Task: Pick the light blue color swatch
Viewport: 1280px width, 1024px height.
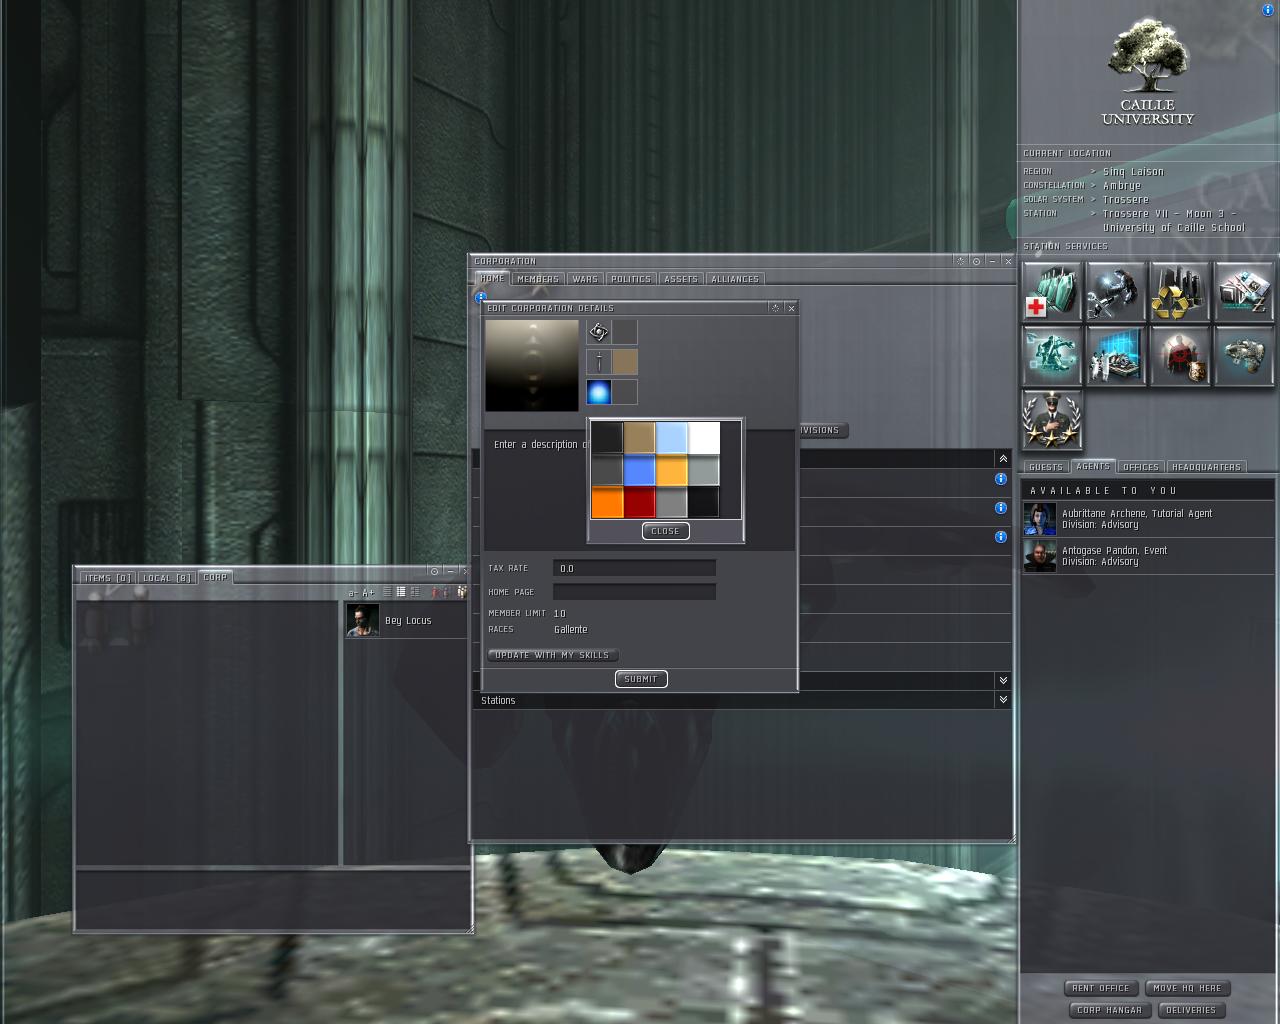Action: [672, 437]
